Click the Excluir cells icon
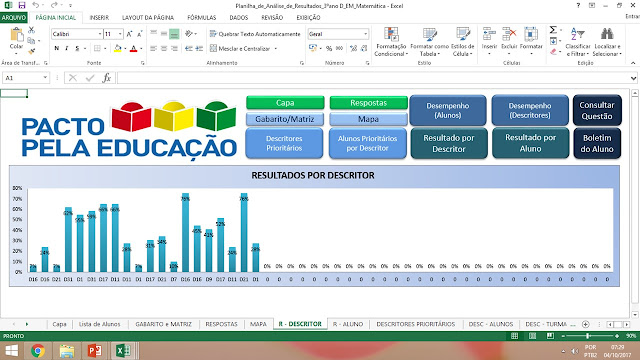 click(x=509, y=34)
